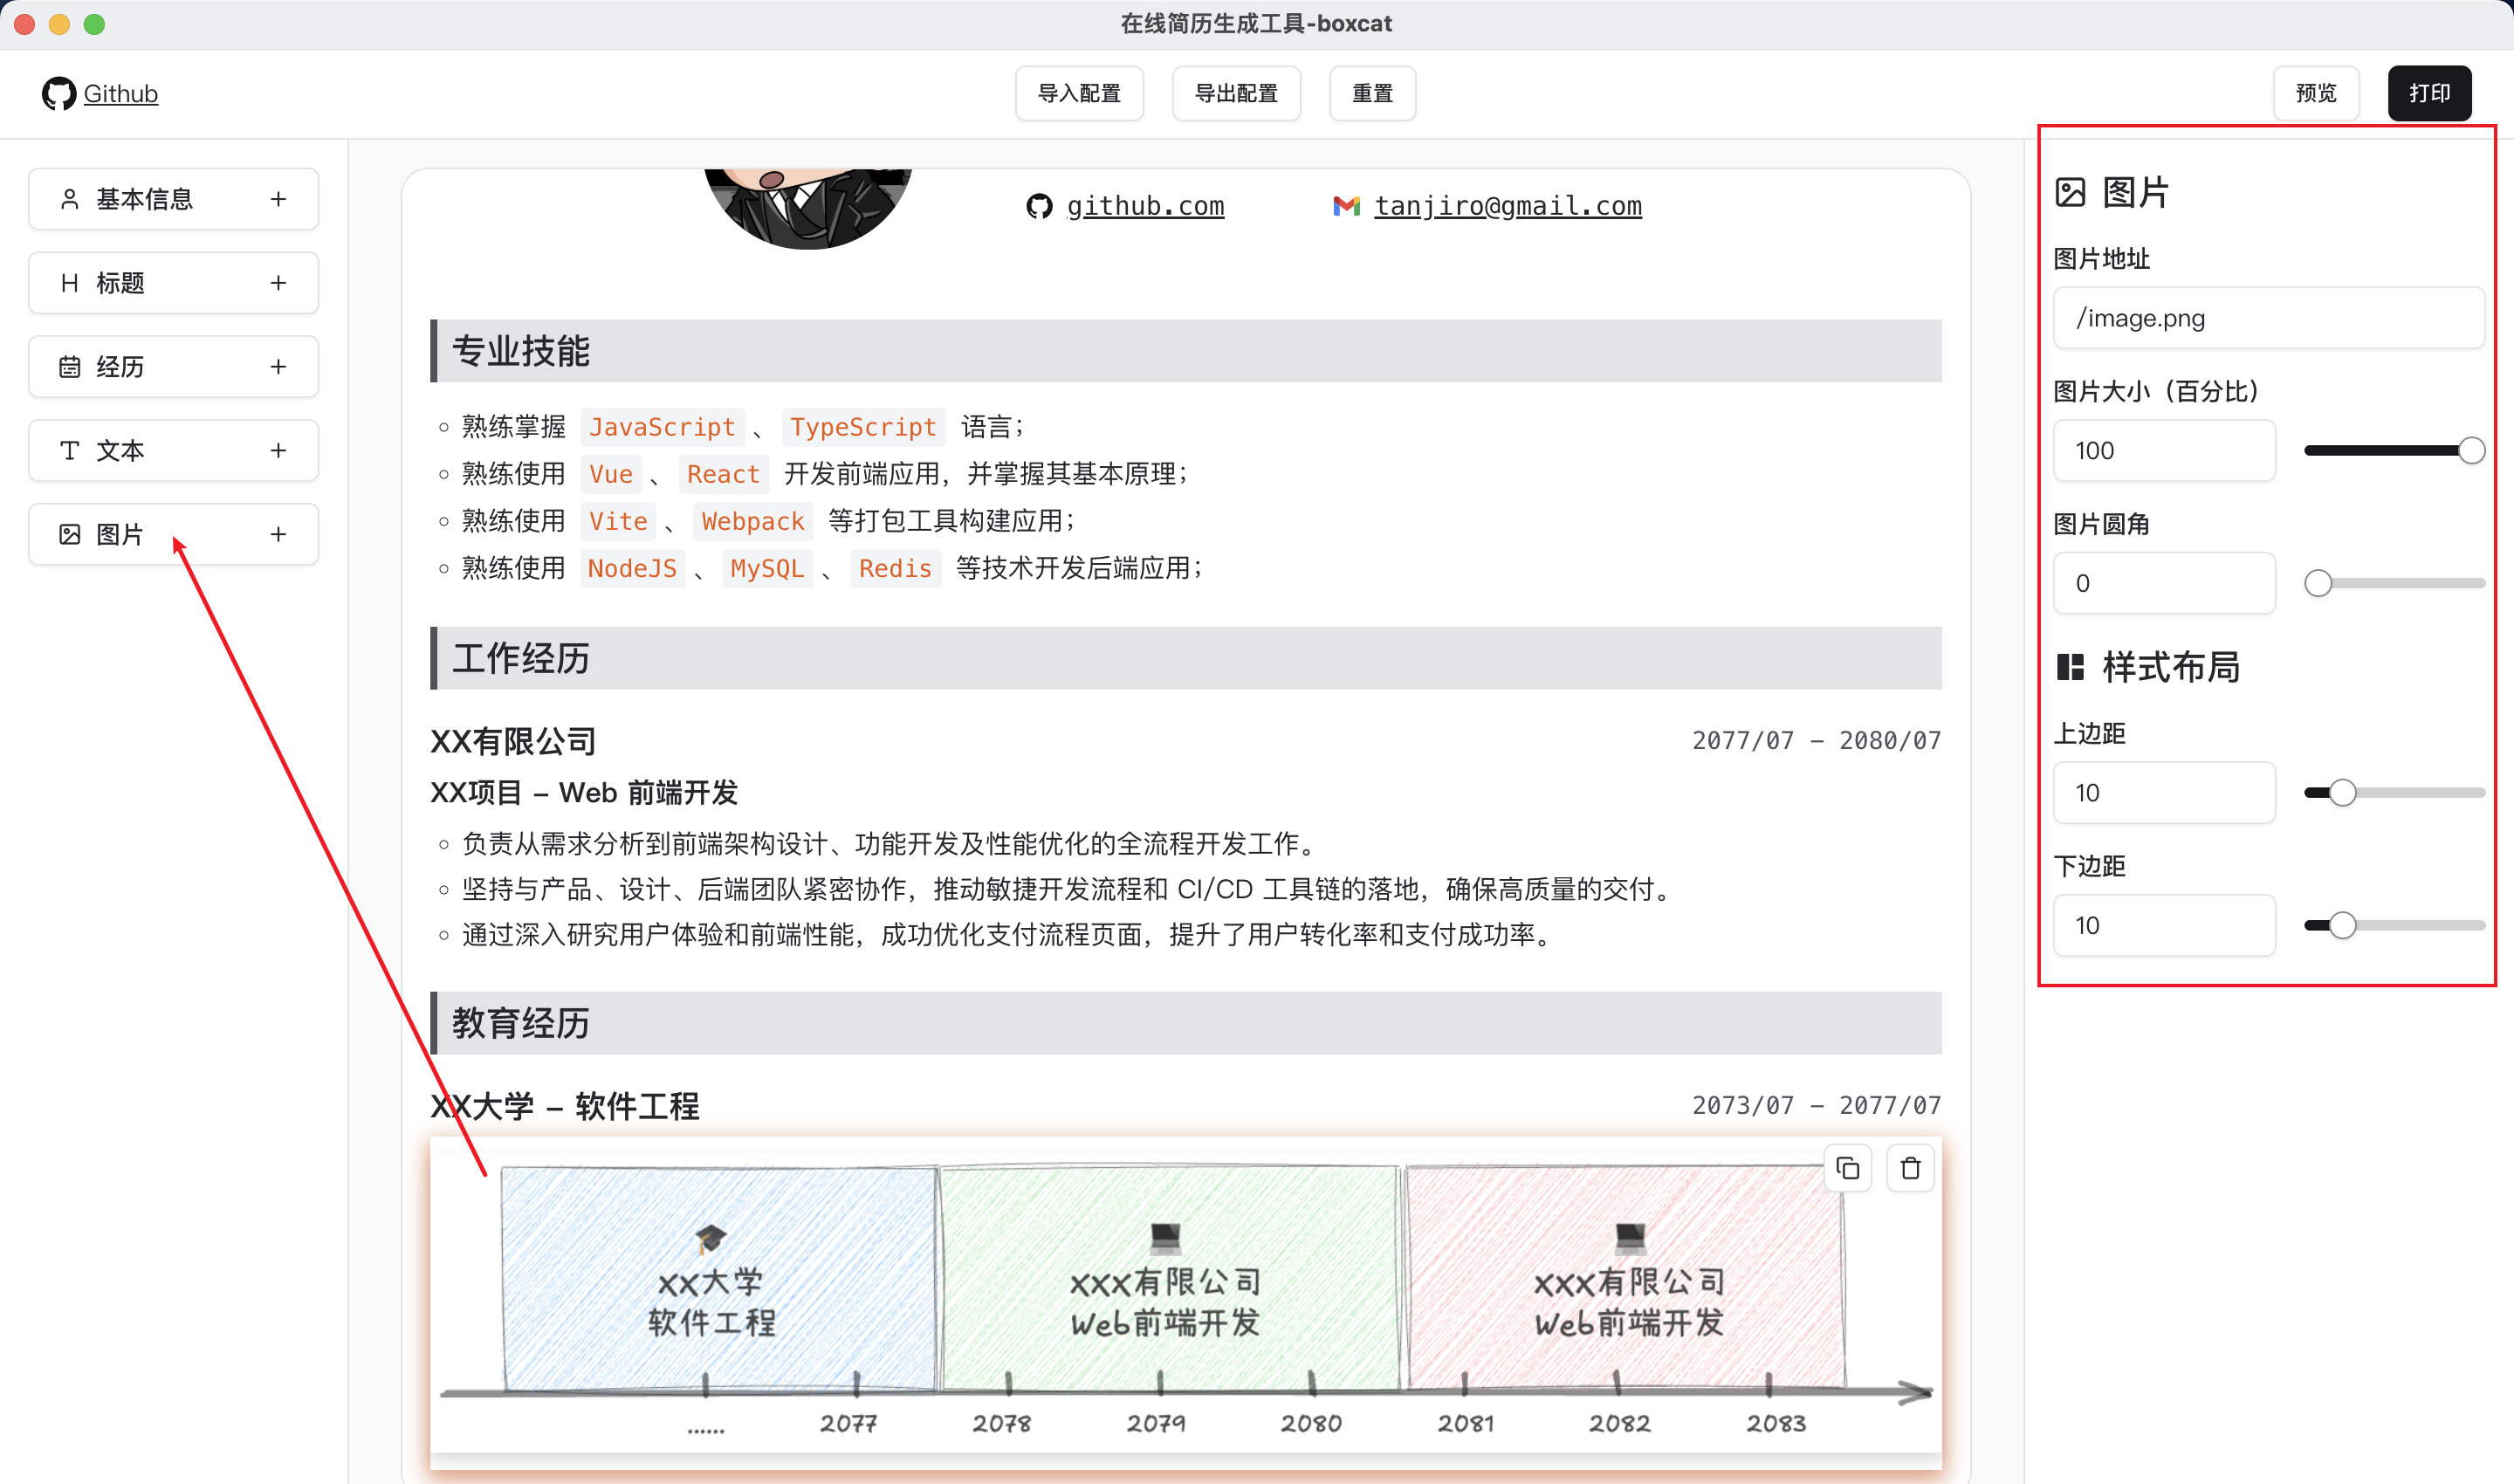Copy the timeline image block

click(1848, 1168)
